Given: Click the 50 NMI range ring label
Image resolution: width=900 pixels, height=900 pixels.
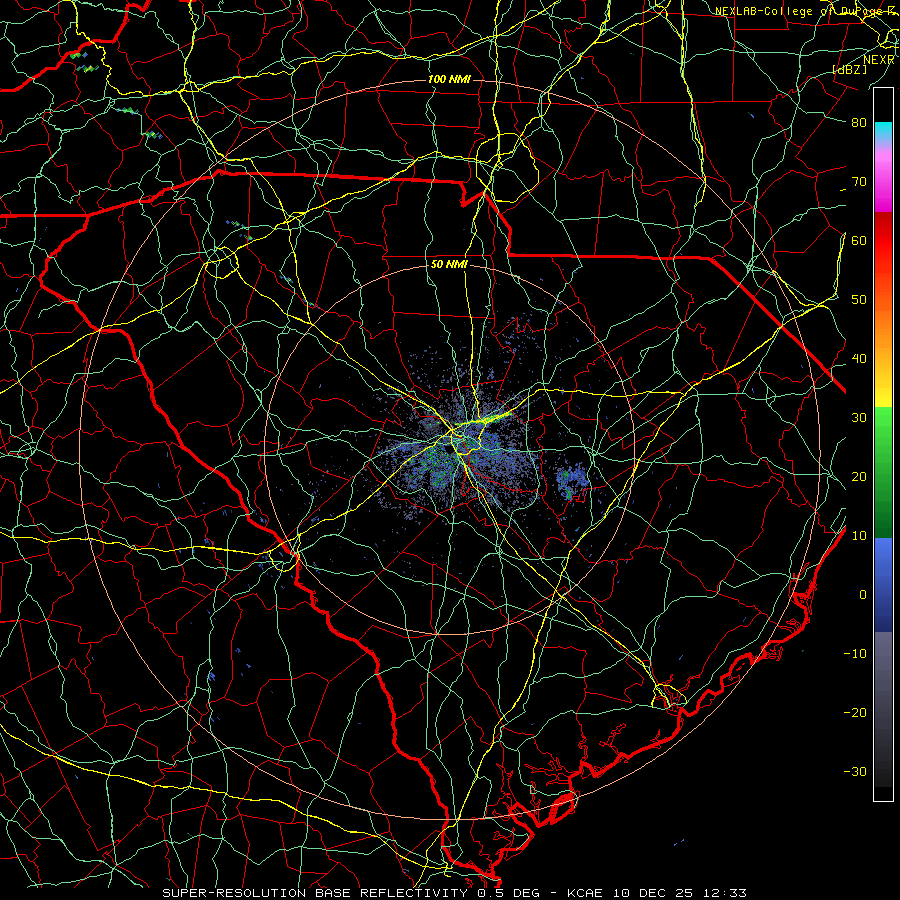Looking at the screenshot, I should [449, 265].
